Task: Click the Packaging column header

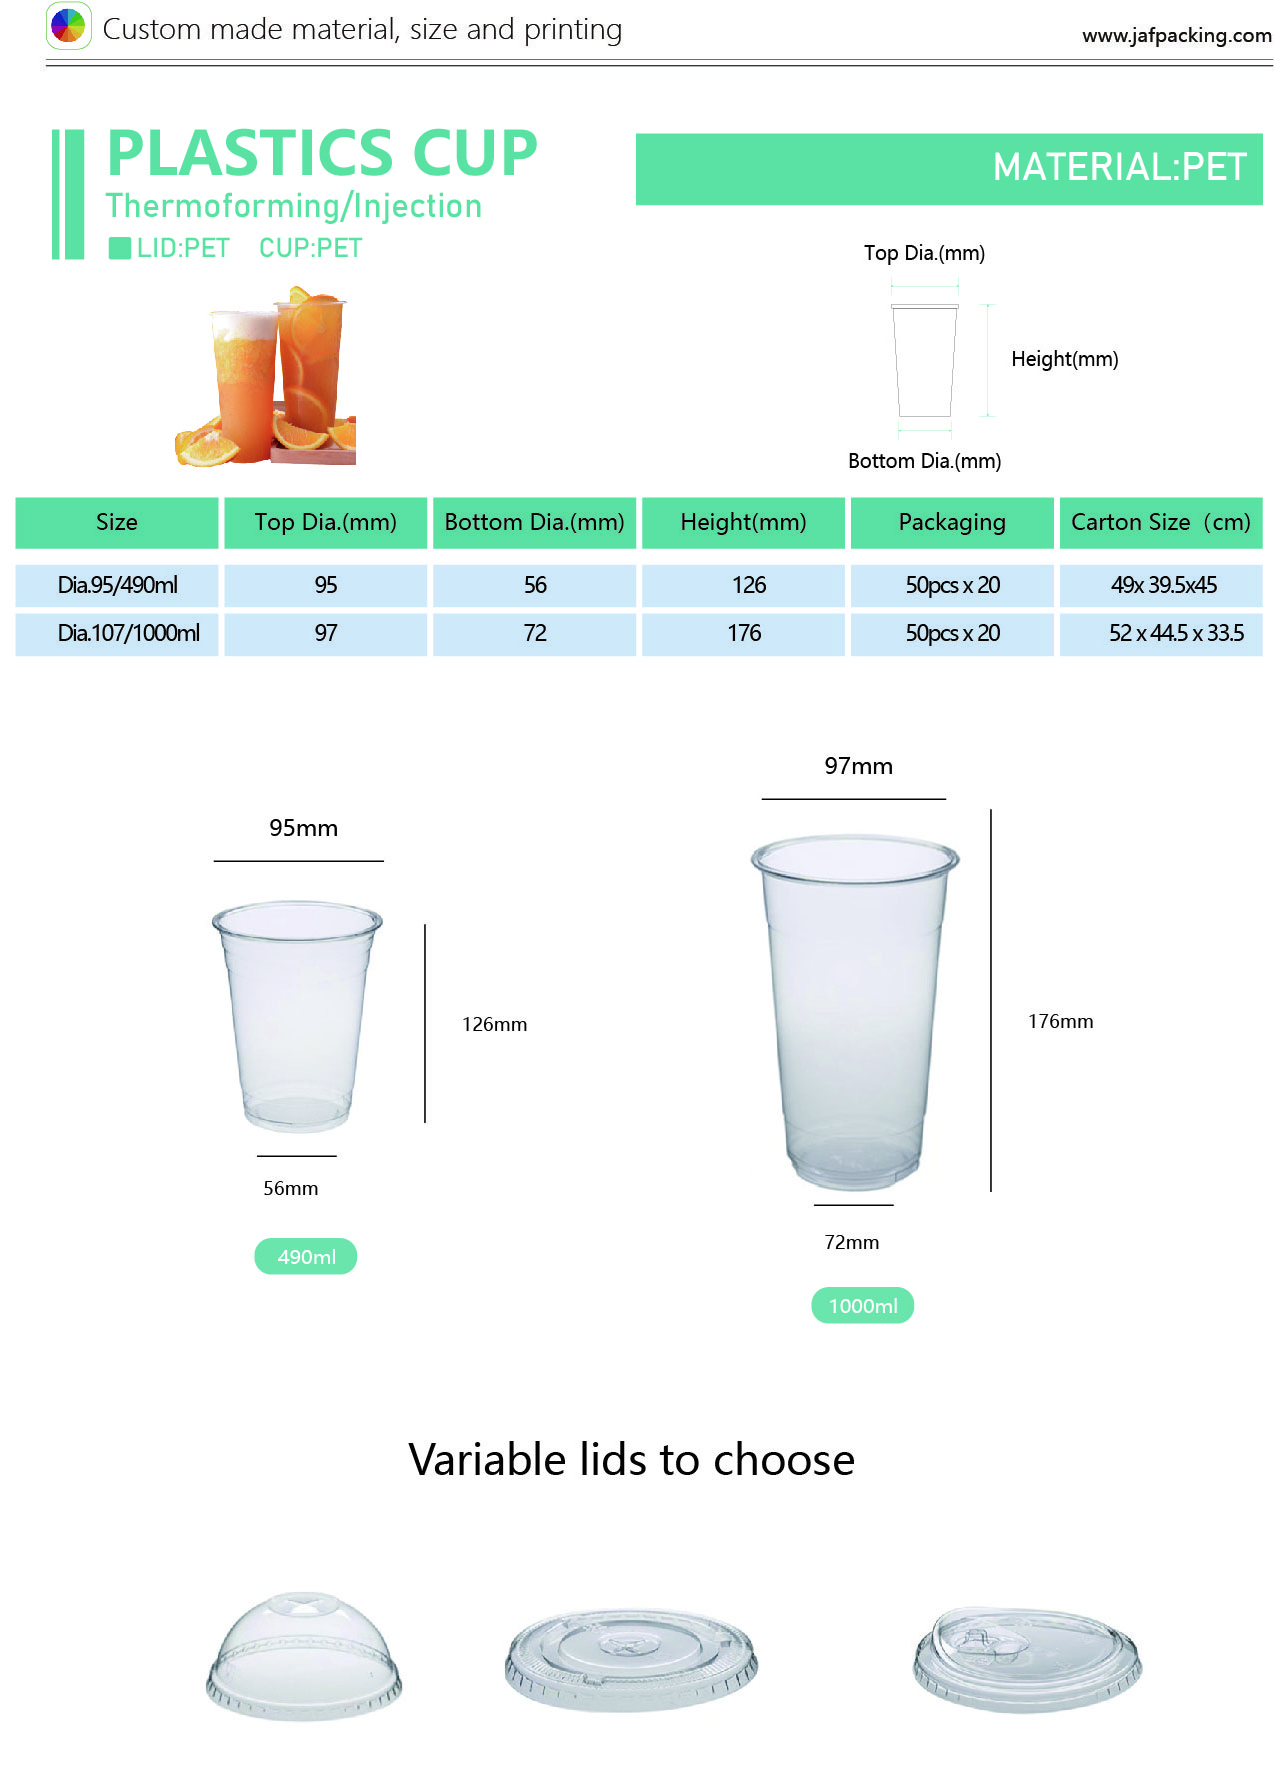Action: 952,522
